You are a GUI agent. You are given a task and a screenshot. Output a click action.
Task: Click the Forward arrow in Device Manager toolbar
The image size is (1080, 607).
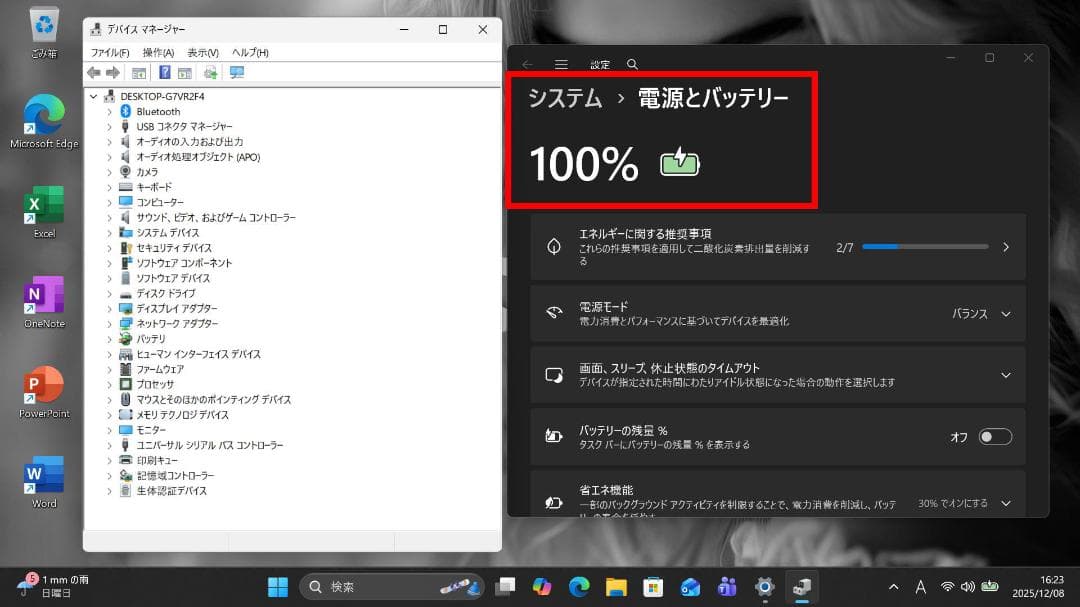(112, 72)
